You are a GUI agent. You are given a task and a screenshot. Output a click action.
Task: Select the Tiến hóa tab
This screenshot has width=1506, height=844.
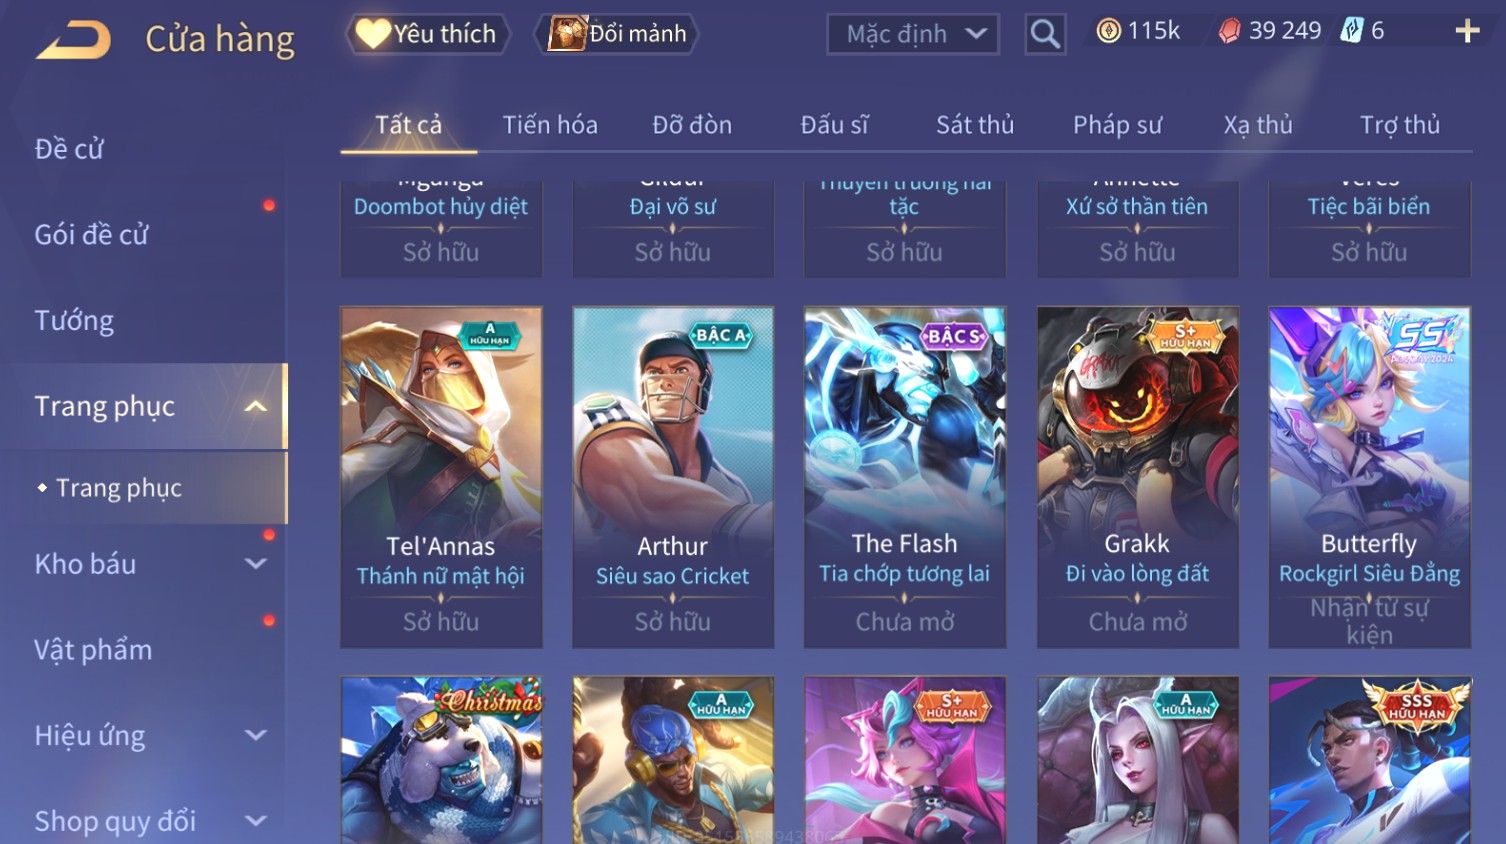click(x=550, y=125)
